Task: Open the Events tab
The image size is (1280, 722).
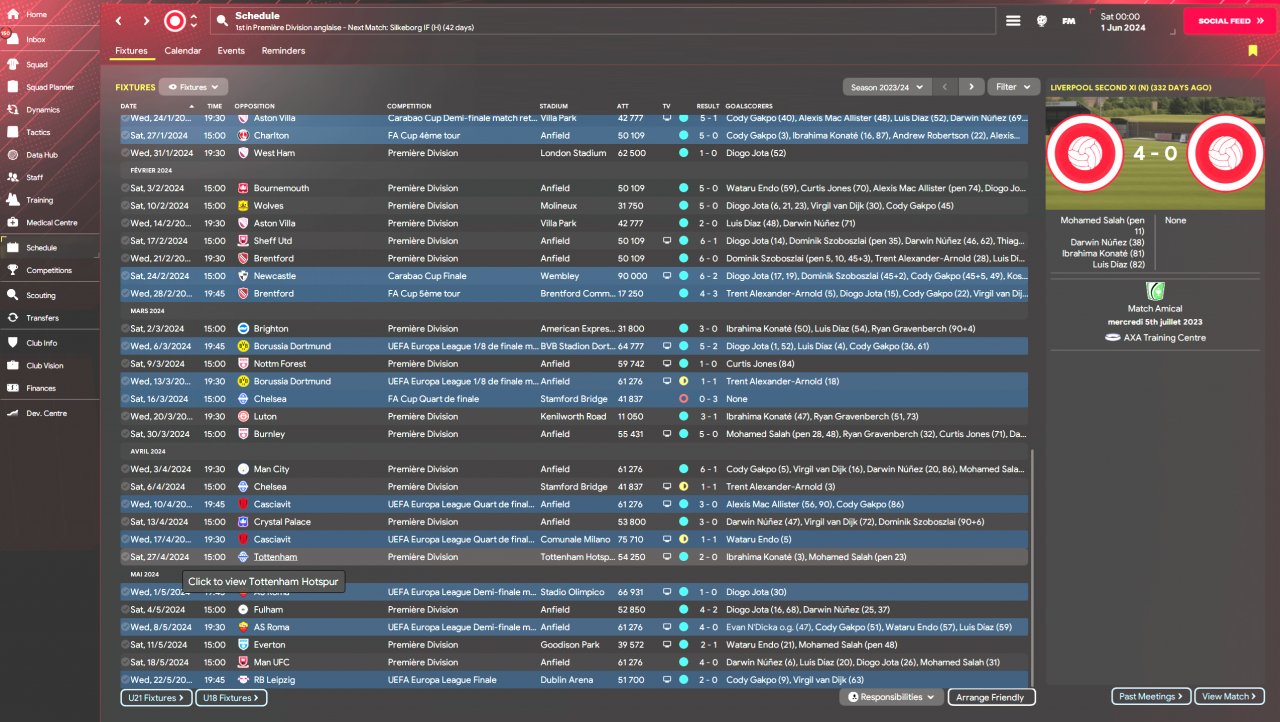Action: [231, 51]
